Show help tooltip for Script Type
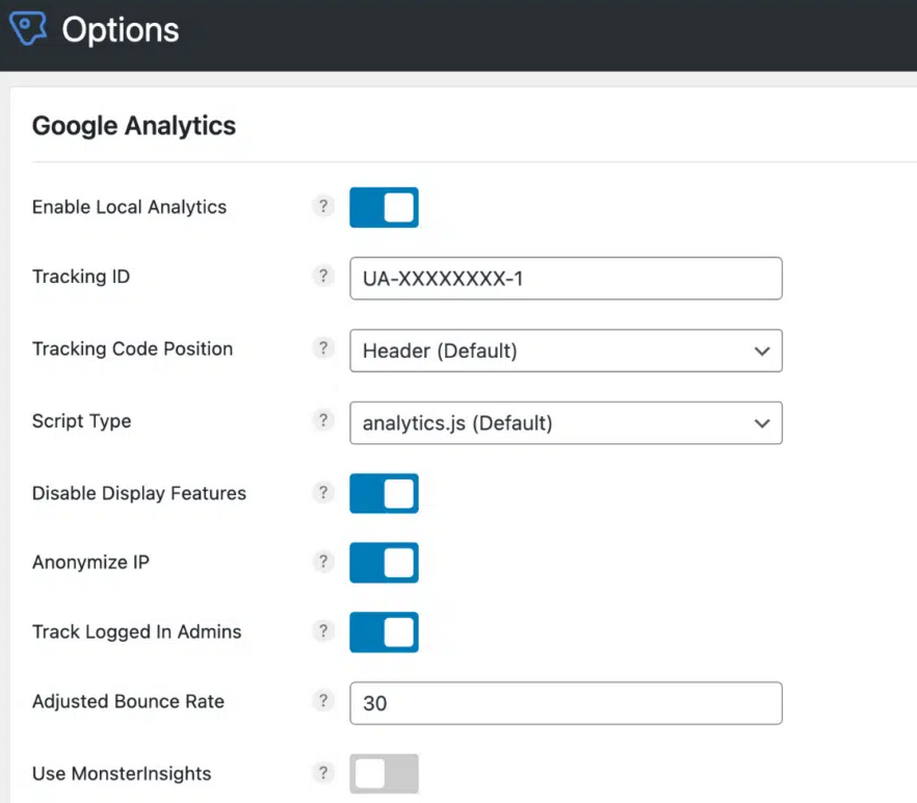 pyautogui.click(x=323, y=421)
